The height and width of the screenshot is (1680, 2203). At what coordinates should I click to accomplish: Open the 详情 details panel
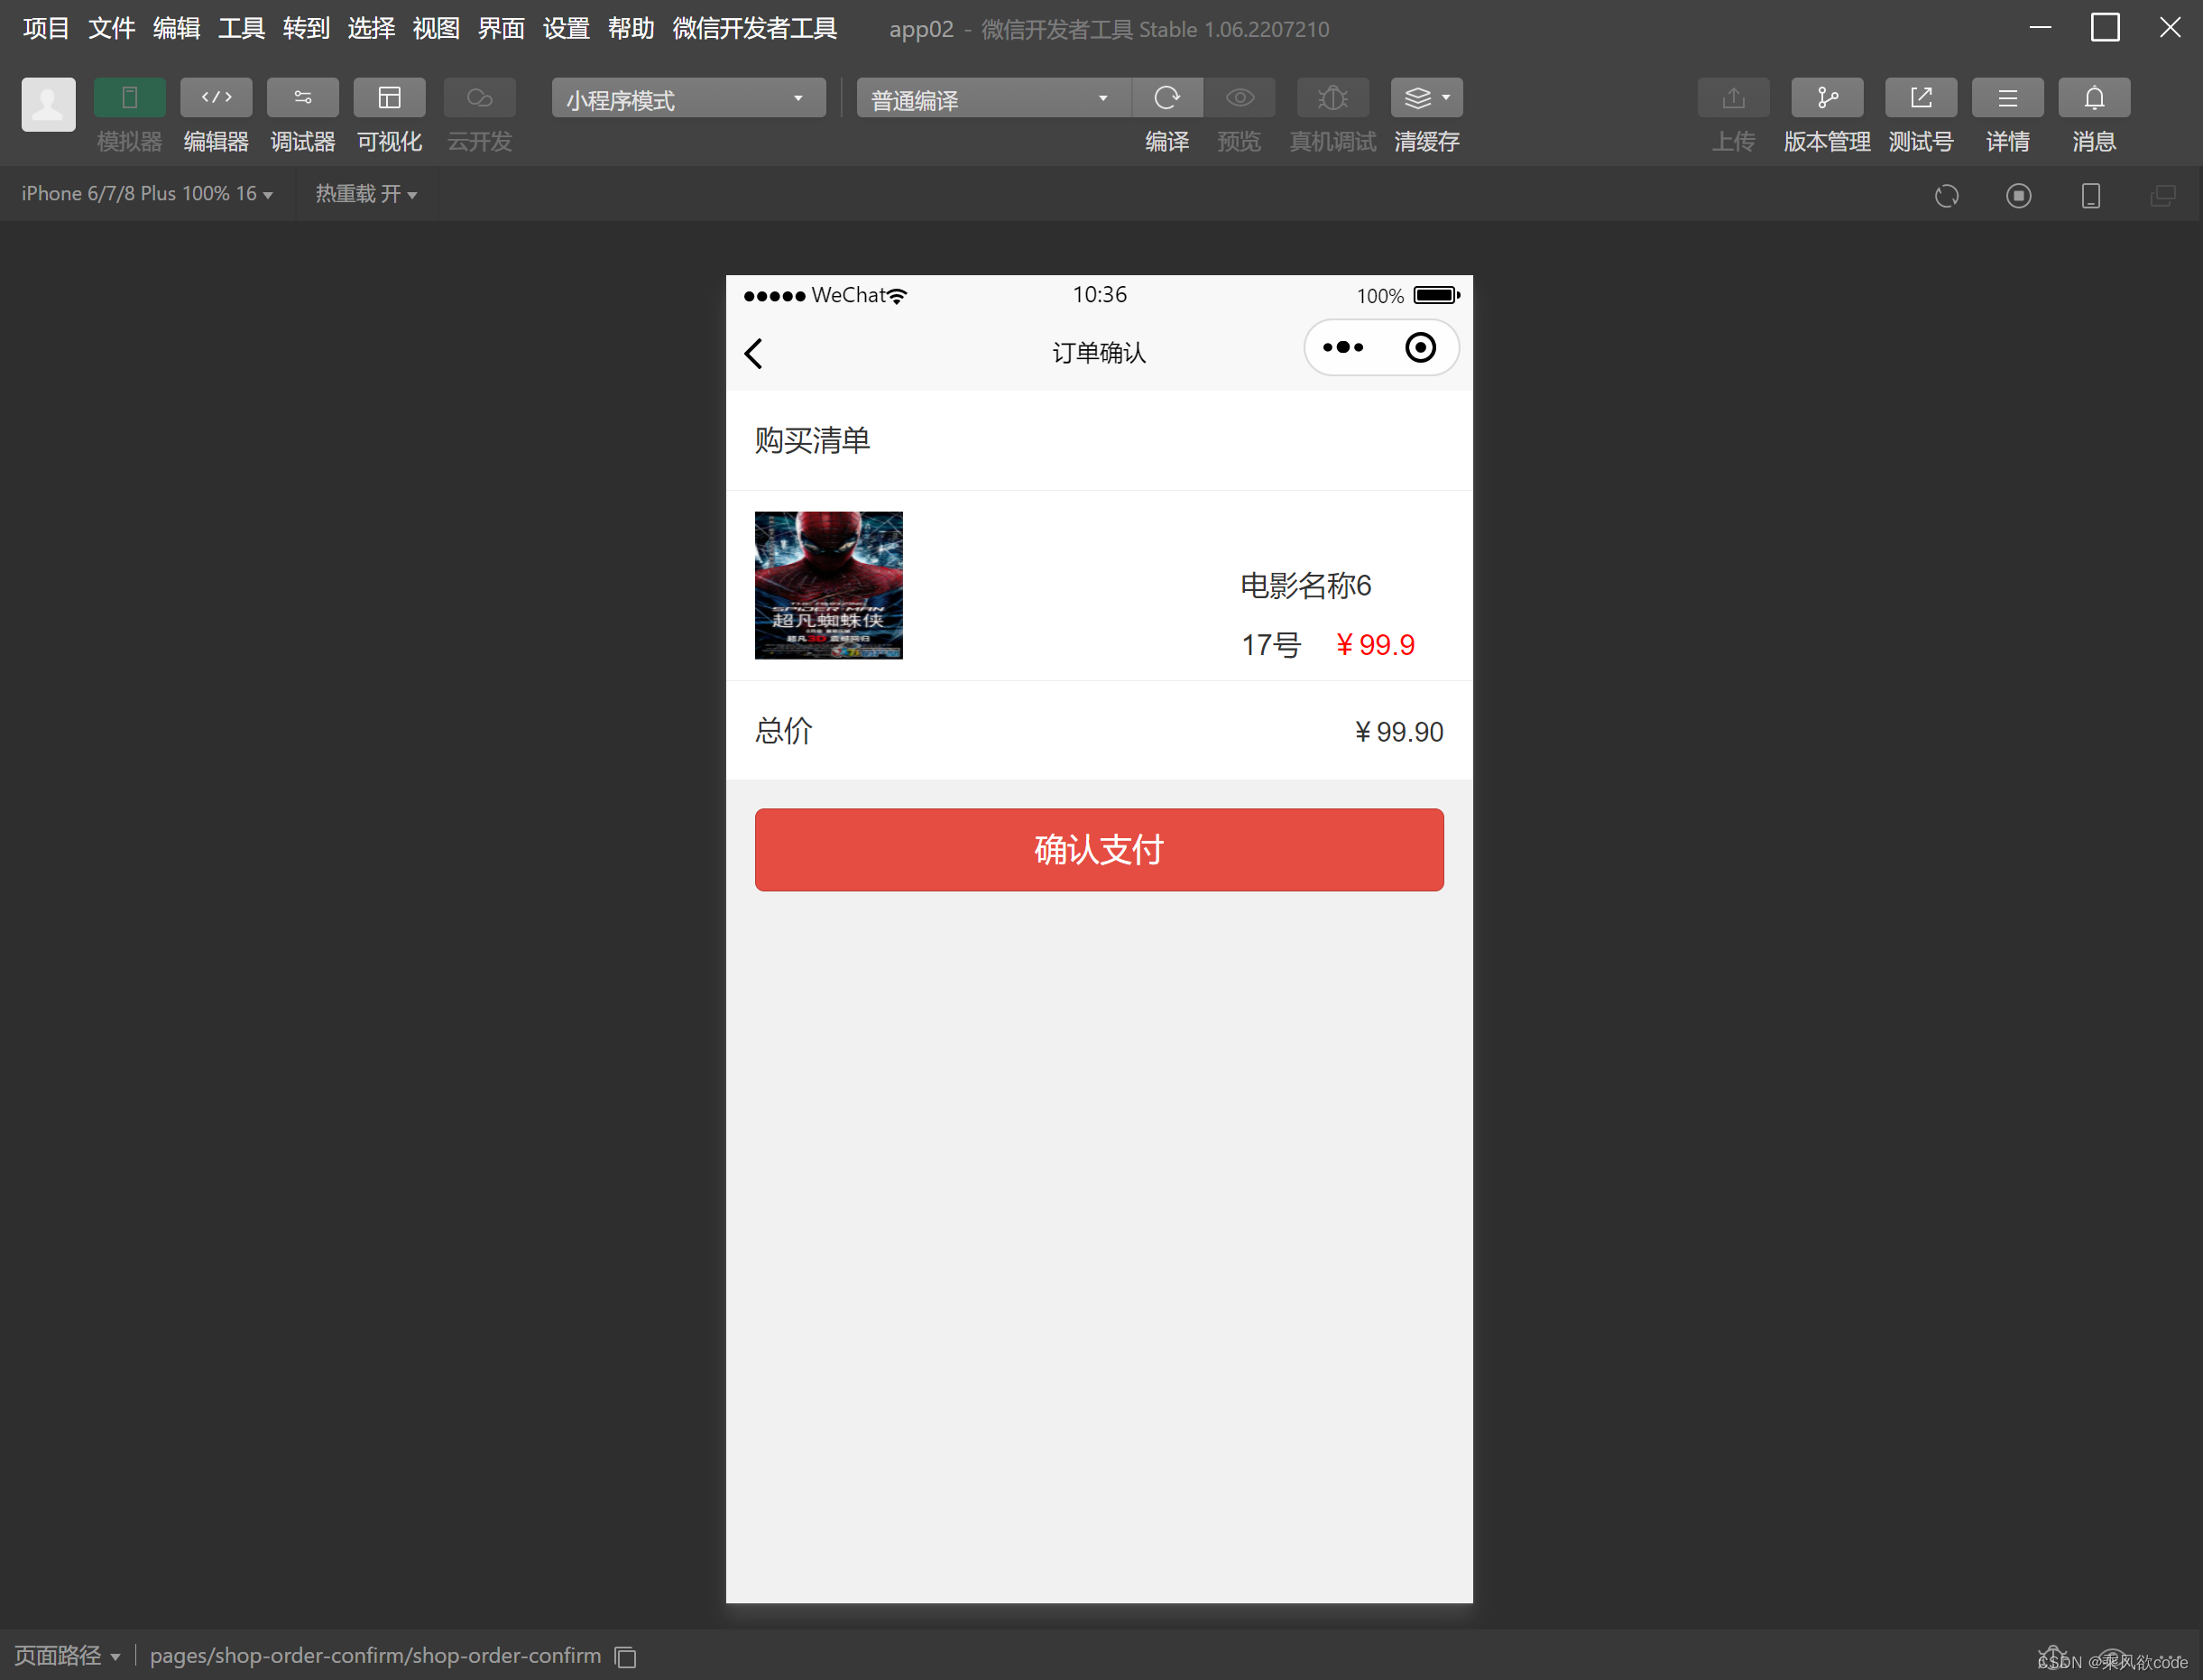(2007, 97)
